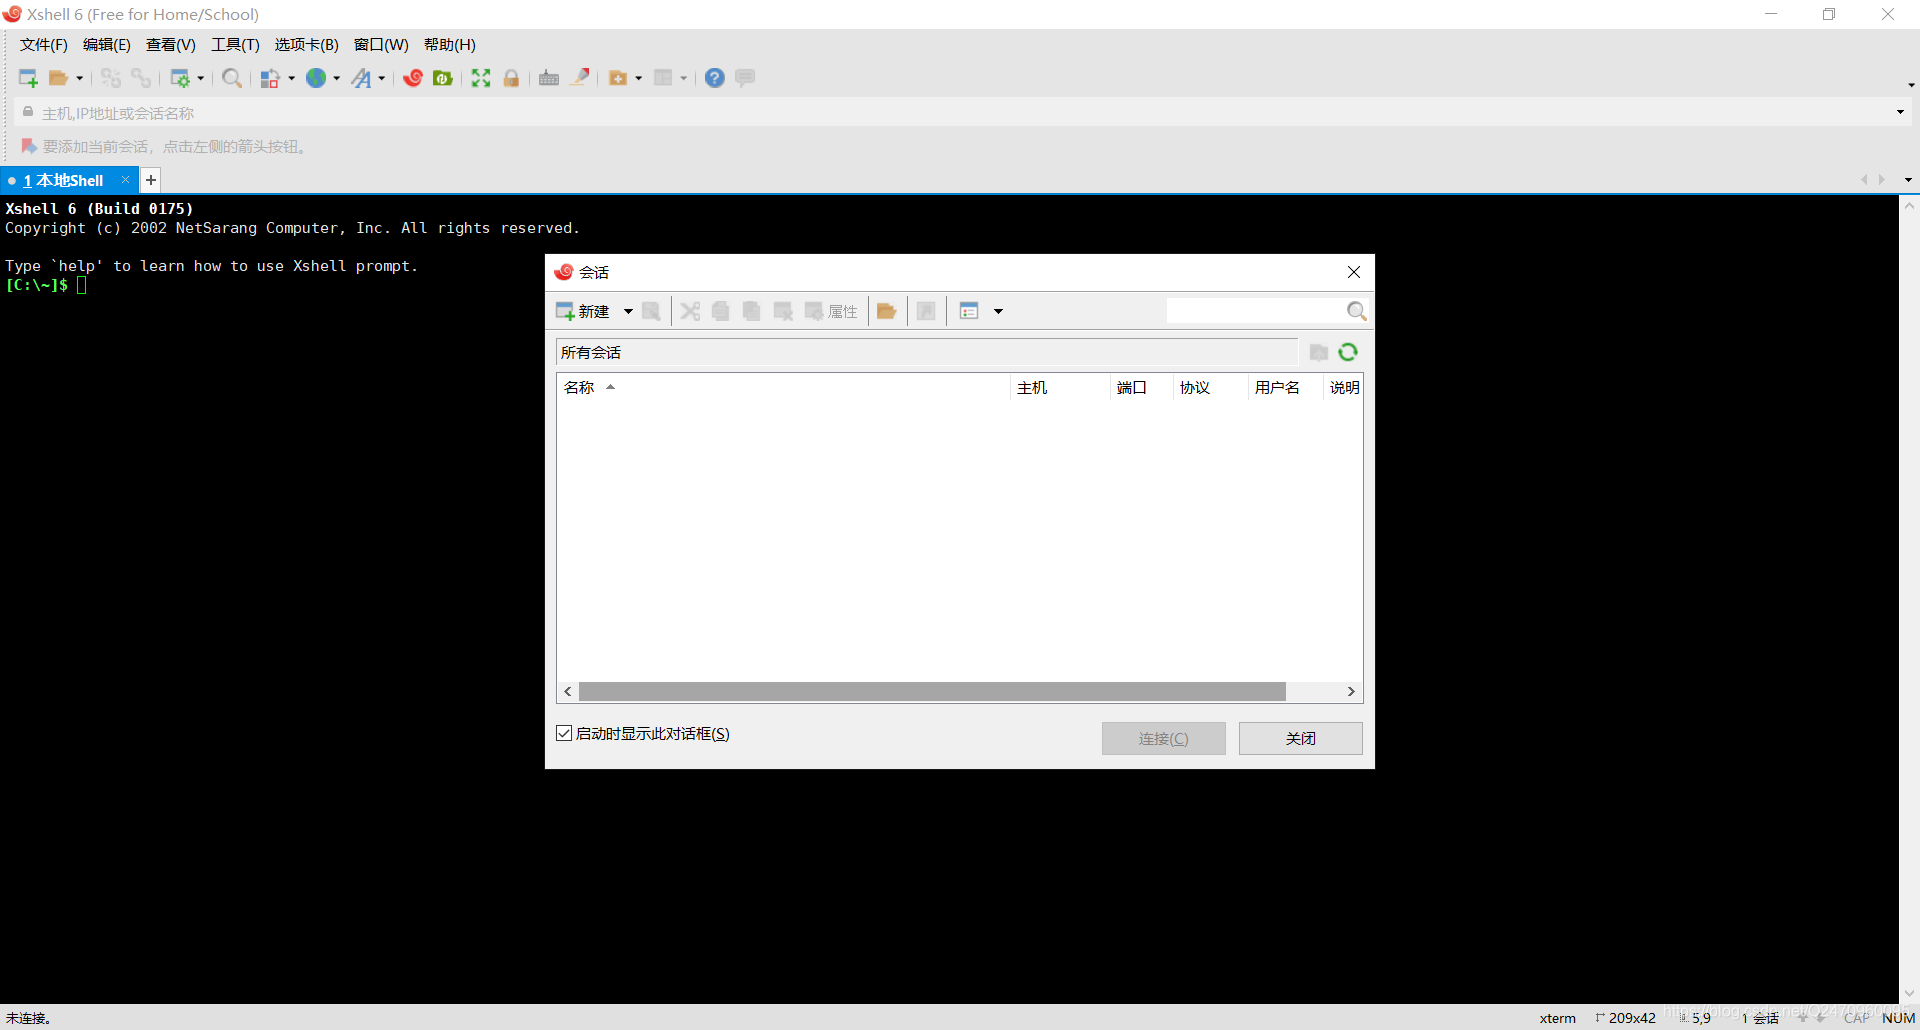Click the horizontal scrollbar in session list

(x=932, y=691)
